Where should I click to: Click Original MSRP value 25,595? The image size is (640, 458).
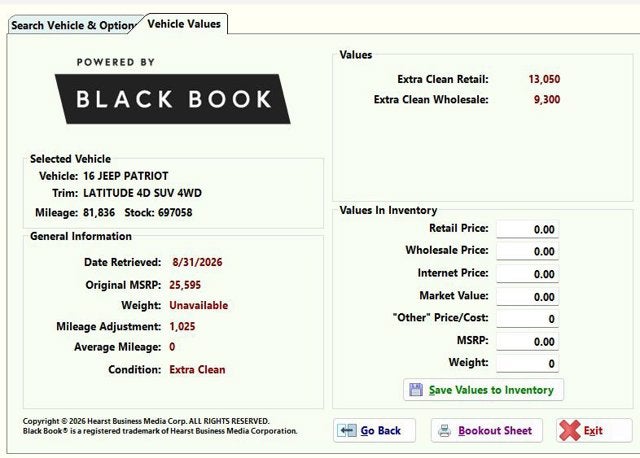coord(185,285)
